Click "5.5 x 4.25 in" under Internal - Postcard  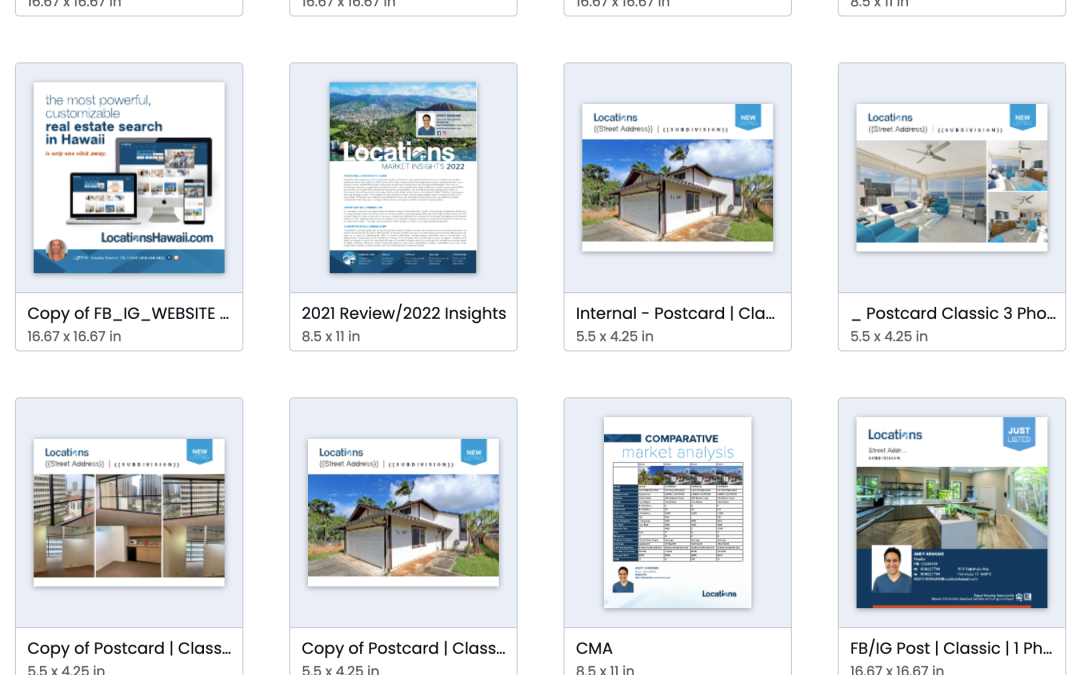pos(614,336)
